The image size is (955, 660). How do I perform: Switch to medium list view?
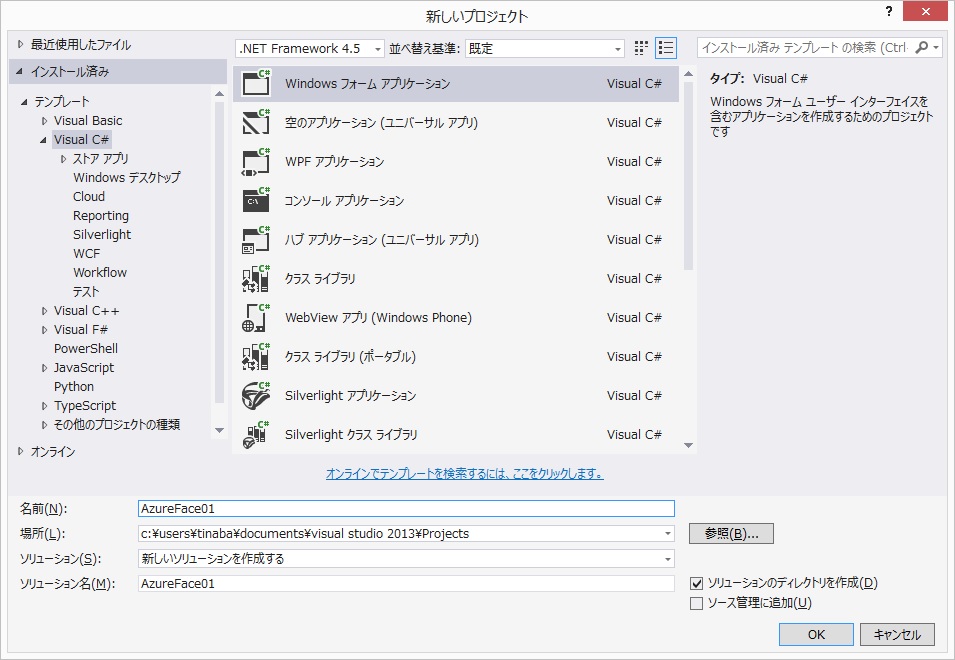click(666, 48)
